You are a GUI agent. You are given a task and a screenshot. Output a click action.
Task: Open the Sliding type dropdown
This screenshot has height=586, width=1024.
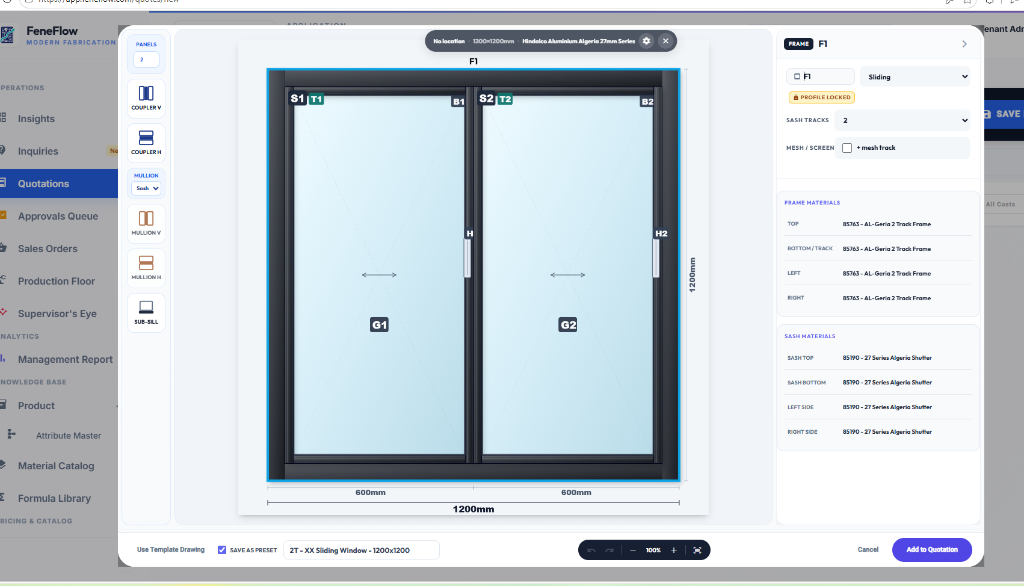click(916, 77)
